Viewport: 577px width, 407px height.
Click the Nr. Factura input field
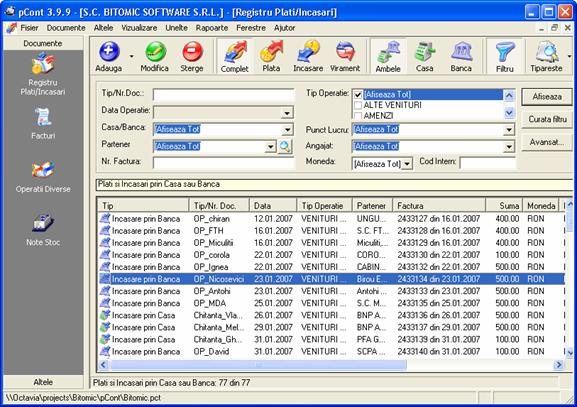[x=224, y=163]
